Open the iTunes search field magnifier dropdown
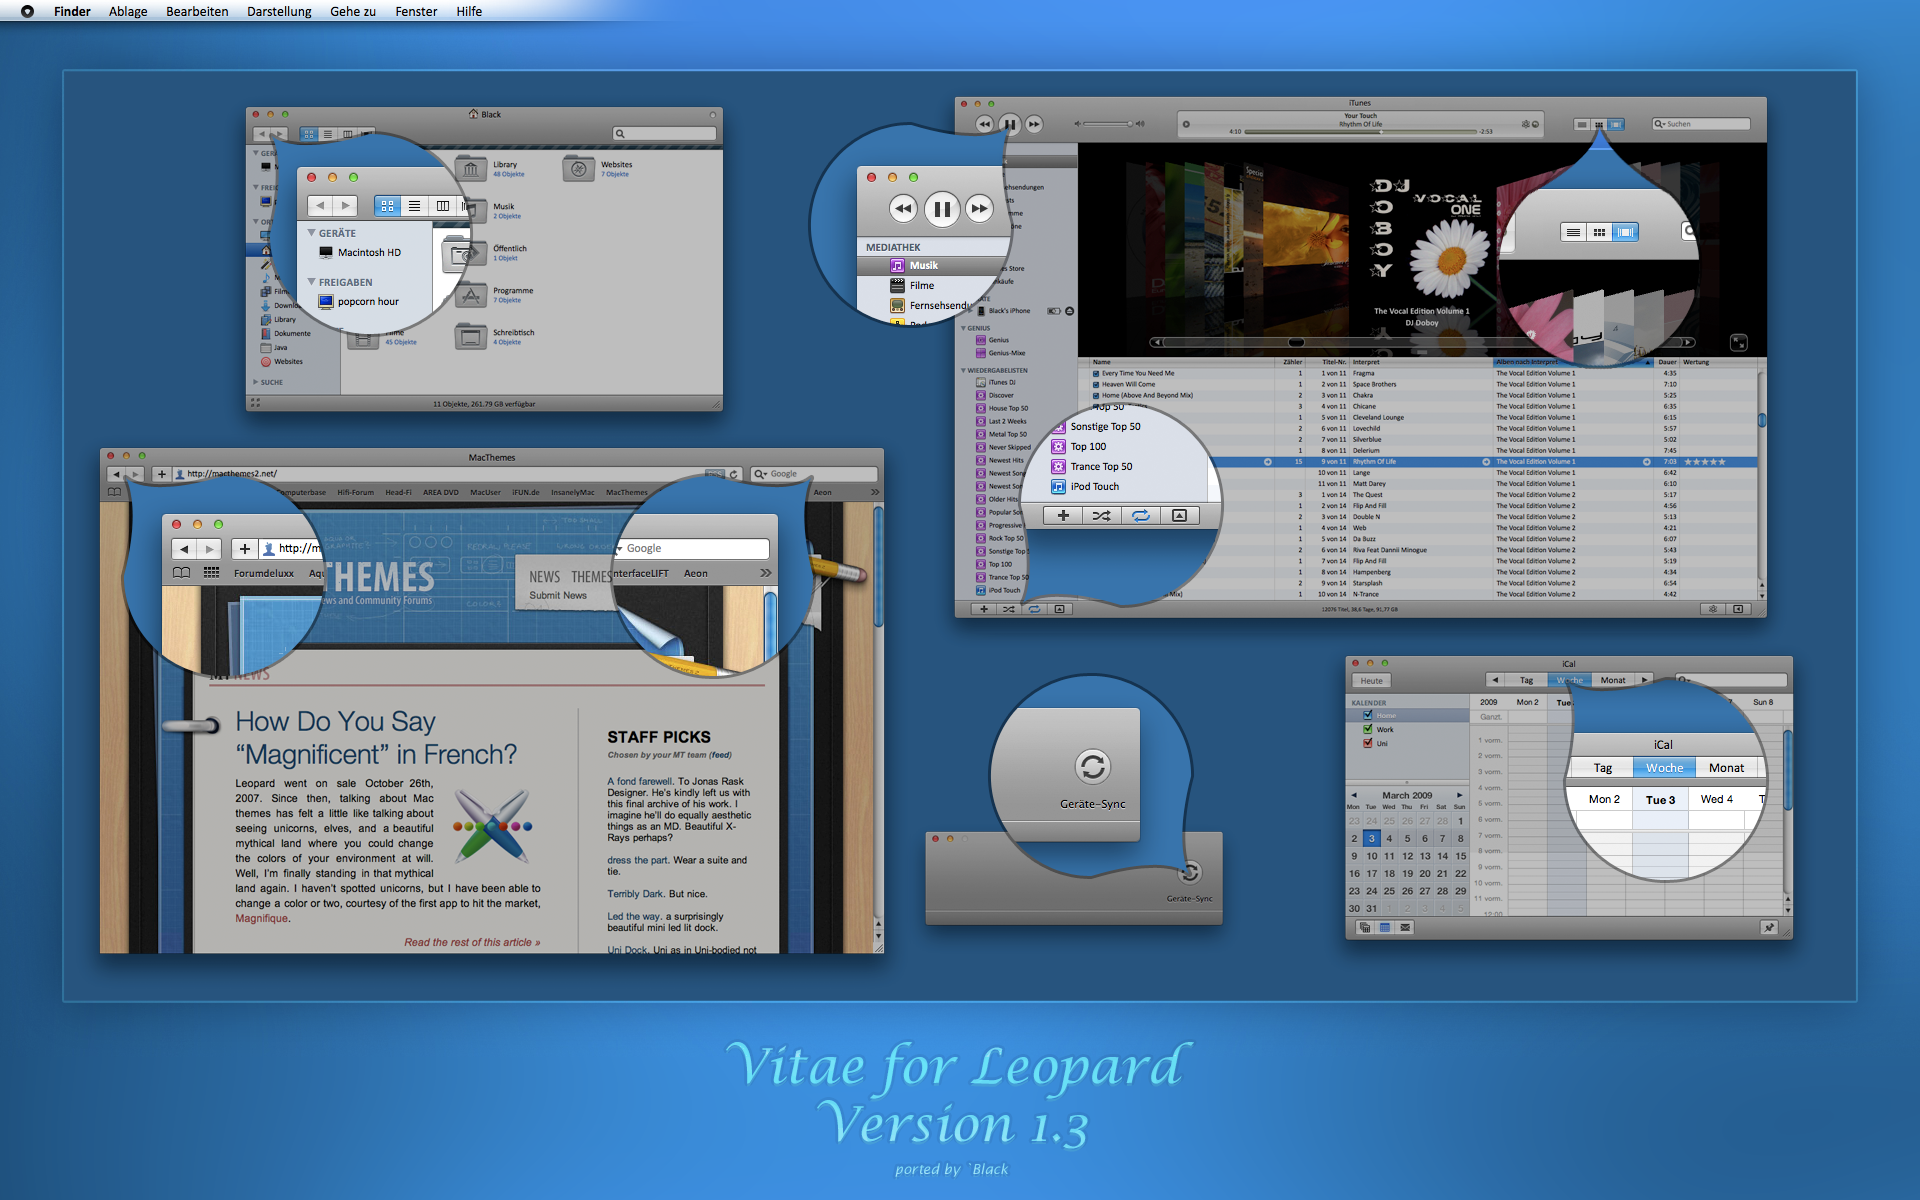The height and width of the screenshot is (1200, 1920). 1660,124
